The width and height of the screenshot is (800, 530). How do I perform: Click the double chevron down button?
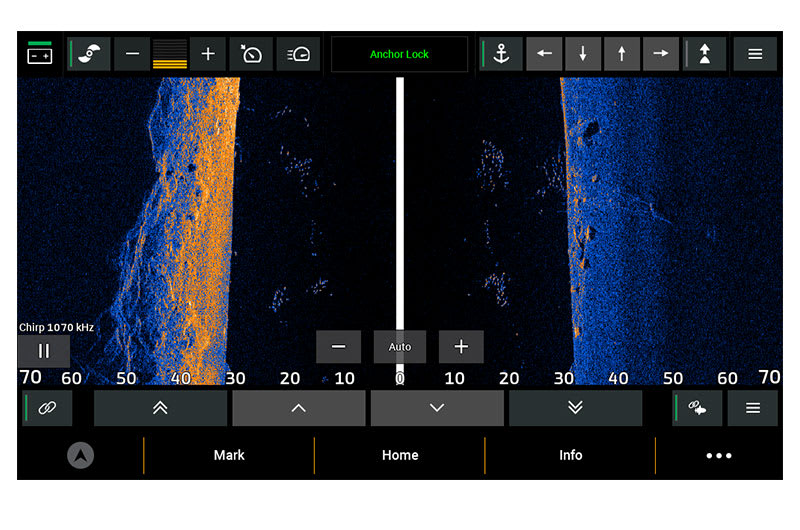tap(575, 408)
